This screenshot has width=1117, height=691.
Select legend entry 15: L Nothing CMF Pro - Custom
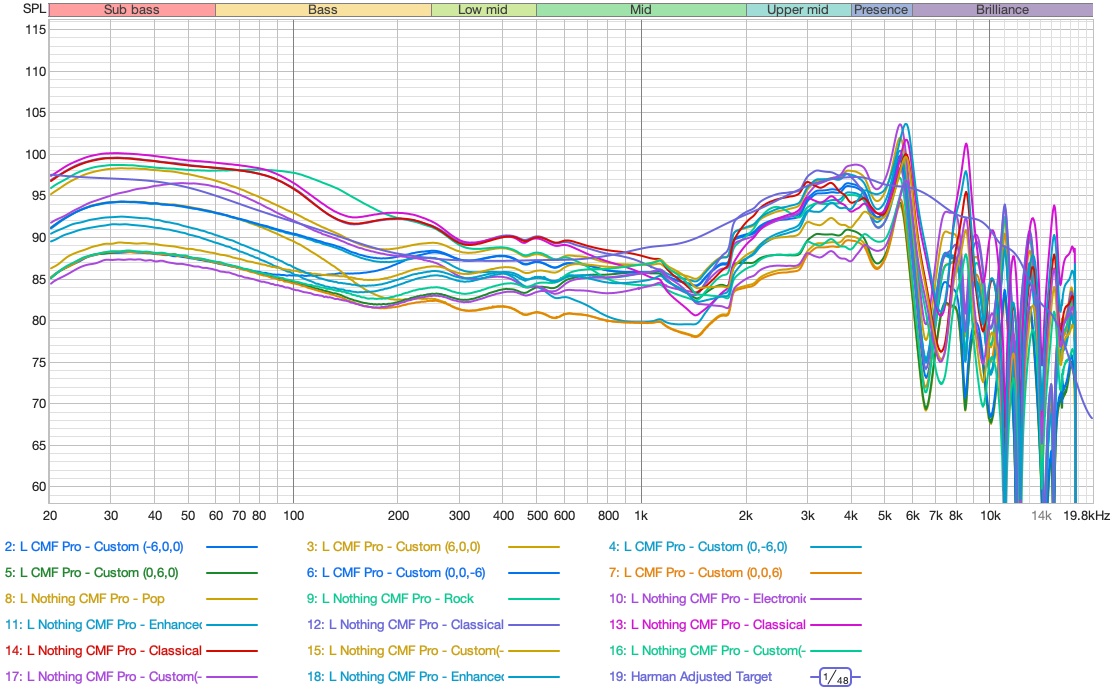[x=405, y=651]
